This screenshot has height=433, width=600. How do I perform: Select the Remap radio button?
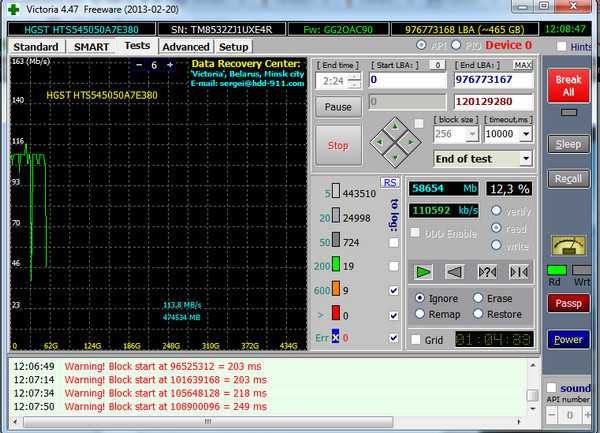pos(420,314)
